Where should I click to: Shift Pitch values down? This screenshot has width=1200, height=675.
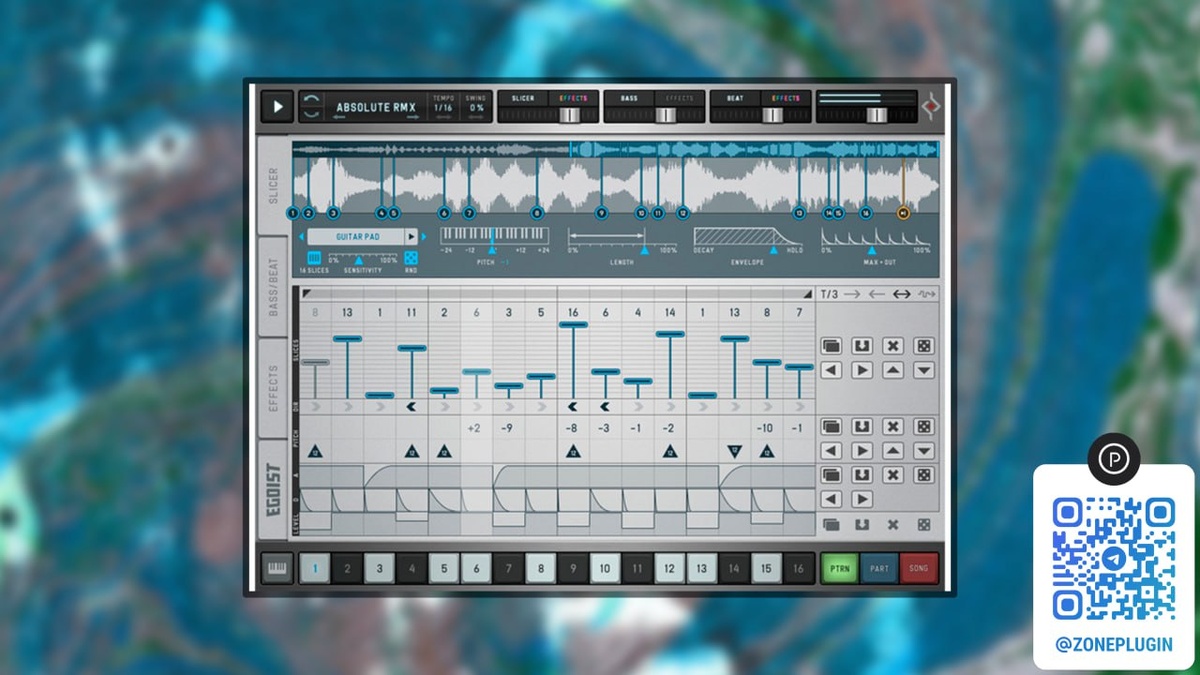(924, 451)
